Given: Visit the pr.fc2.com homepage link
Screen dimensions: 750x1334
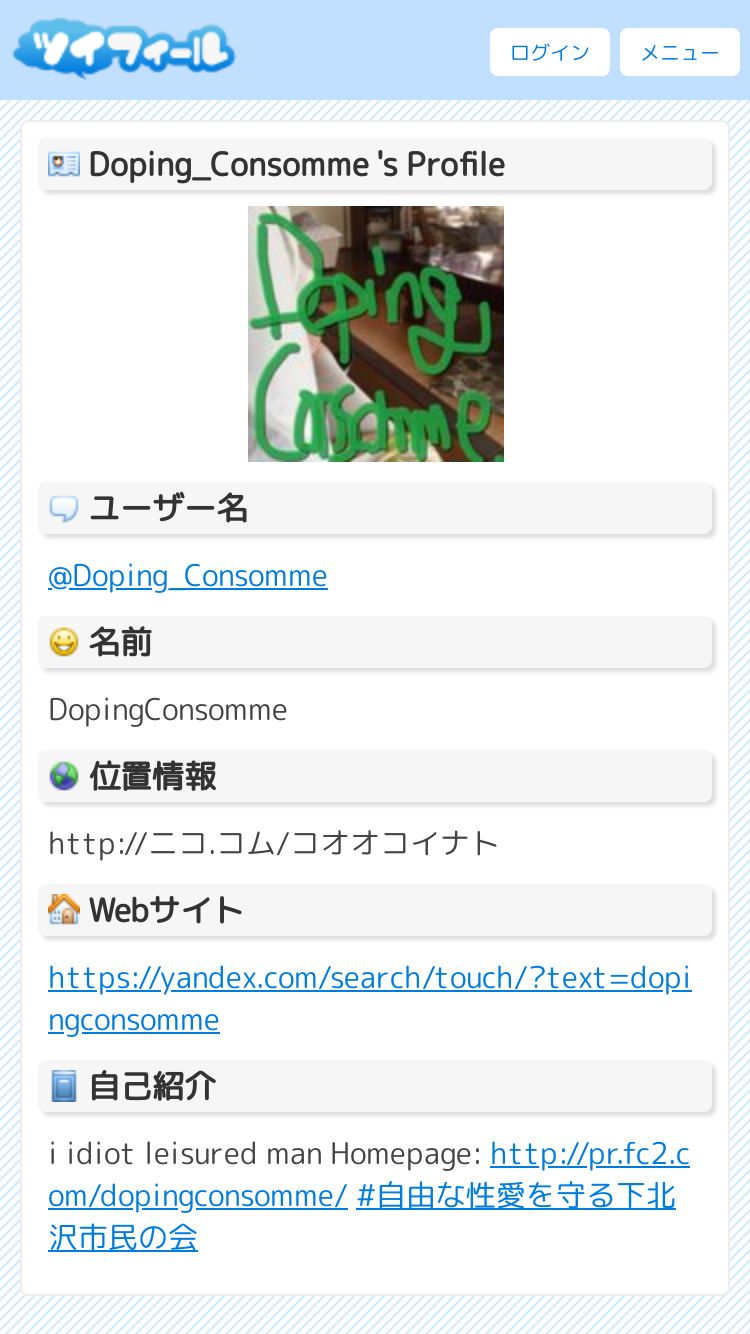Looking at the screenshot, I should pyautogui.click(x=369, y=1175).
